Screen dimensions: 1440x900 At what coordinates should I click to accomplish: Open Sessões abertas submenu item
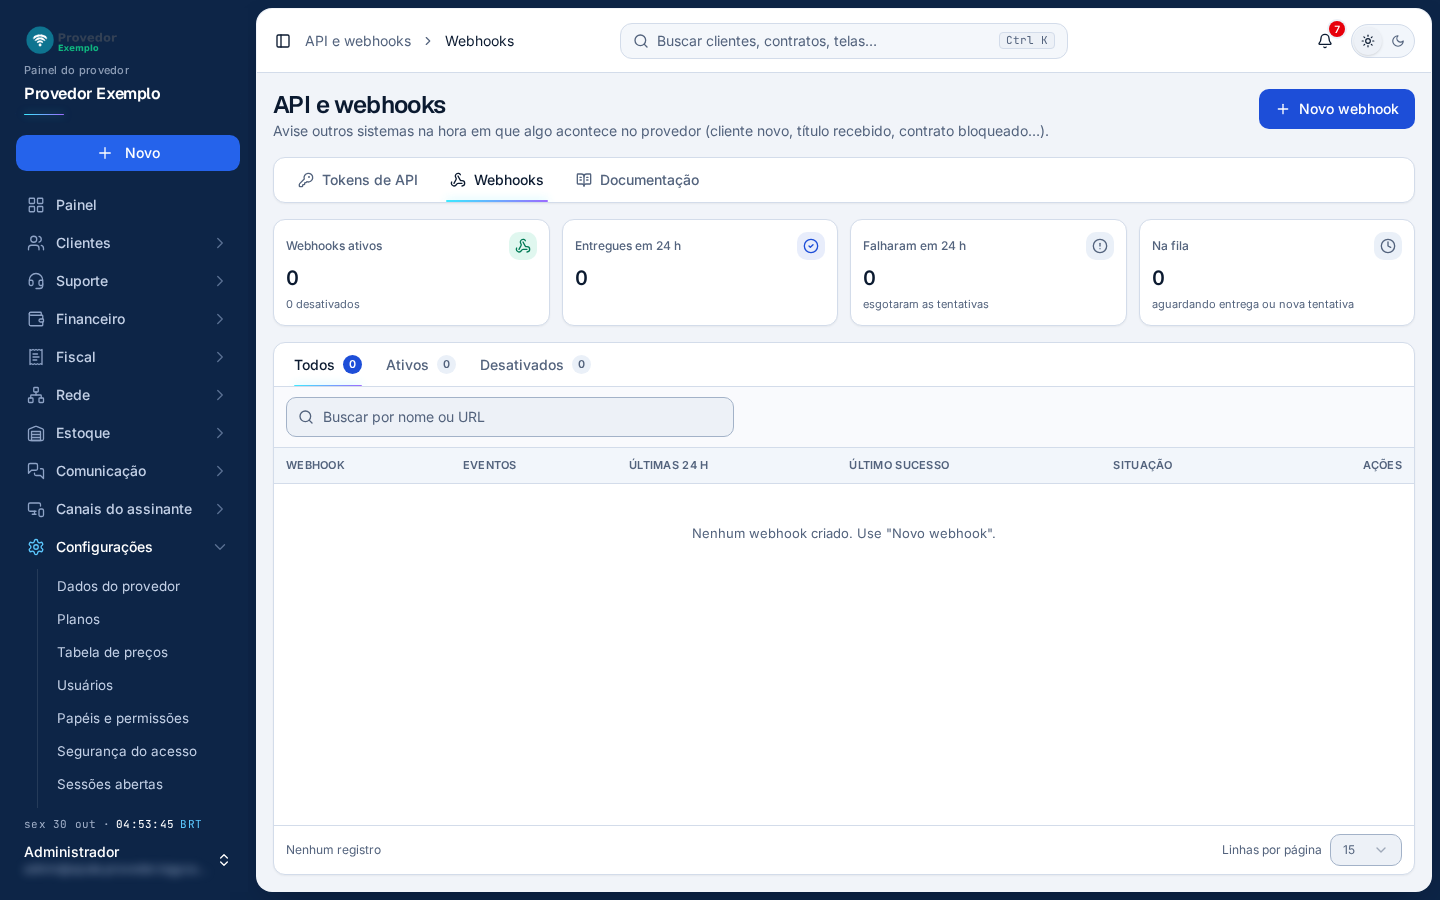[x=110, y=784]
